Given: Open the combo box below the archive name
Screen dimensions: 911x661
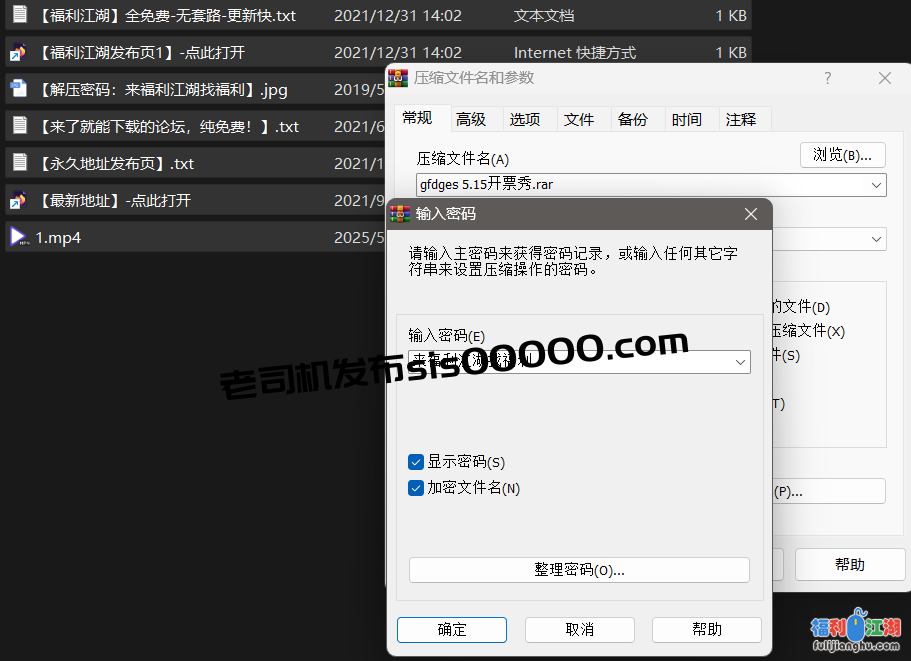Looking at the screenshot, I should point(875,239).
